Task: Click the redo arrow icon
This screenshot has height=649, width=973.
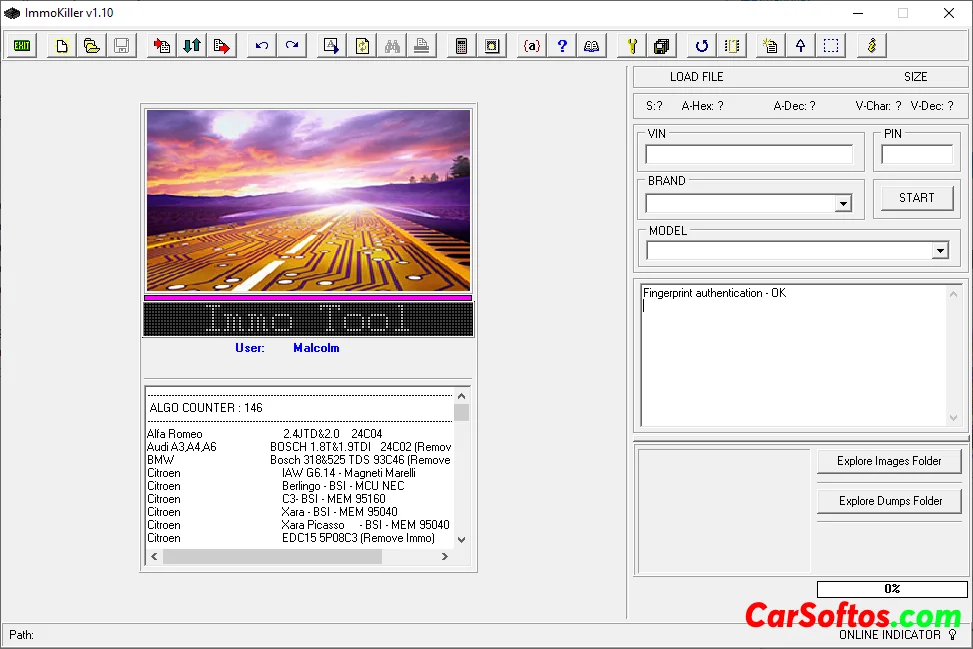Action: [292, 46]
